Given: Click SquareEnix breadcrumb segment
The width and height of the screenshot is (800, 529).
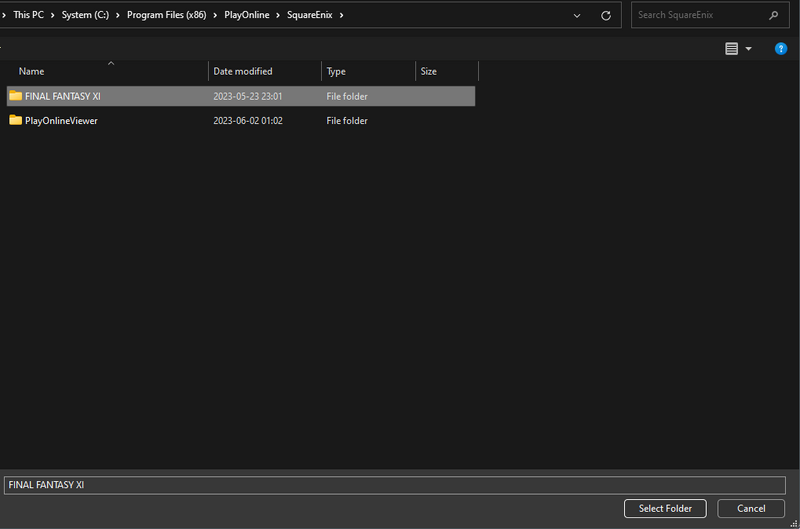Looking at the screenshot, I should (x=309, y=15).
